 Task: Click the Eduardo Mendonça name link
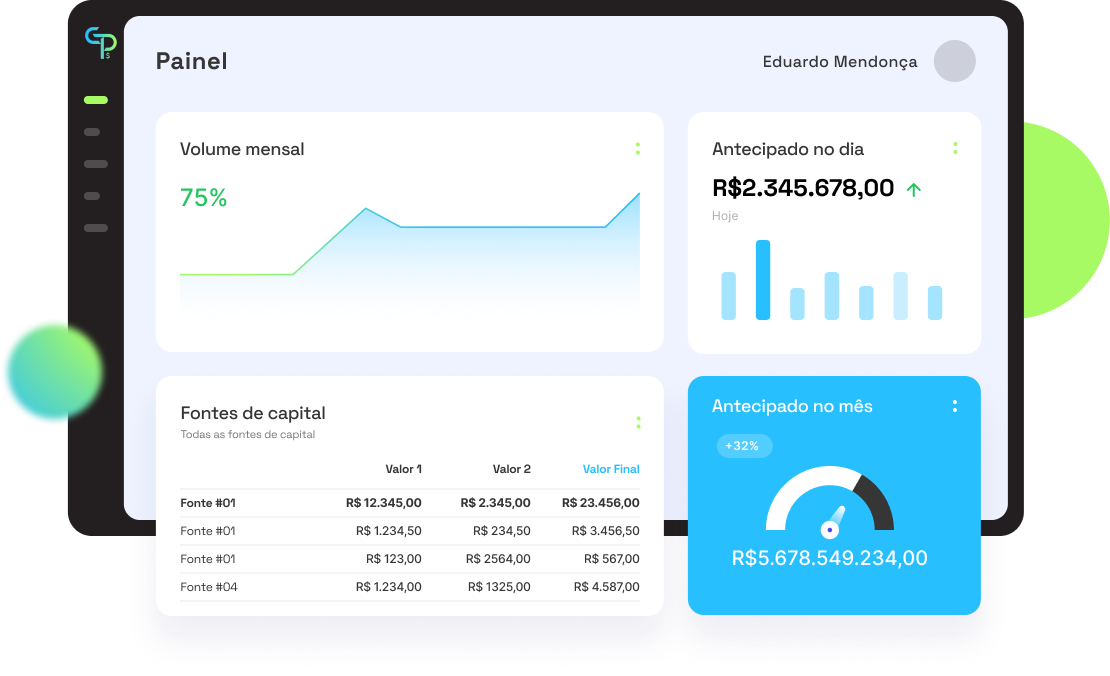tap(840, 61)
